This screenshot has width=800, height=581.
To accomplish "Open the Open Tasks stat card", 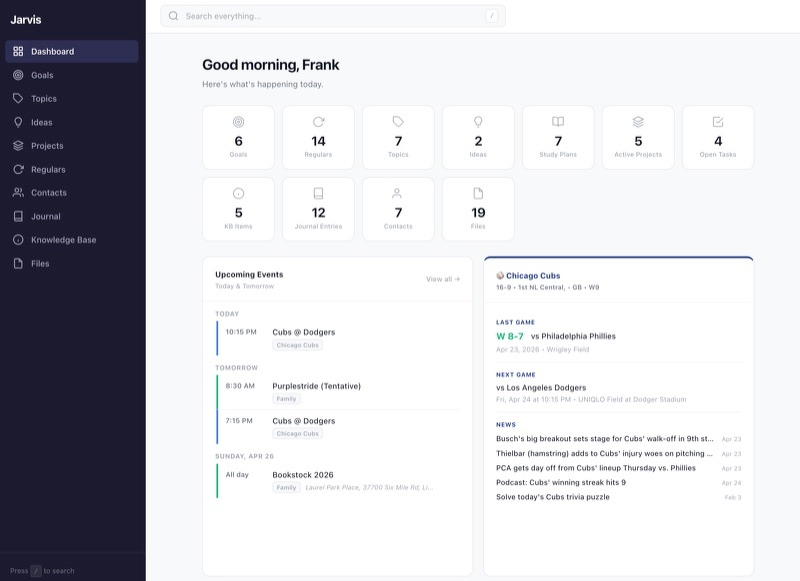I will (717, 138).
